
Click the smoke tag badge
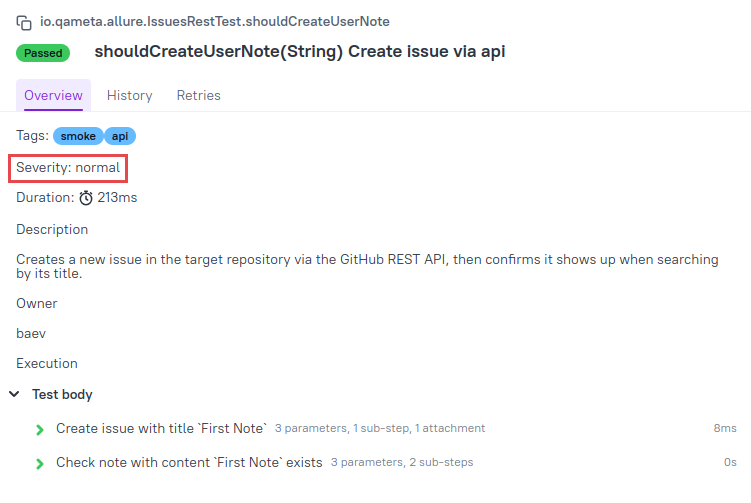(78, 136)
